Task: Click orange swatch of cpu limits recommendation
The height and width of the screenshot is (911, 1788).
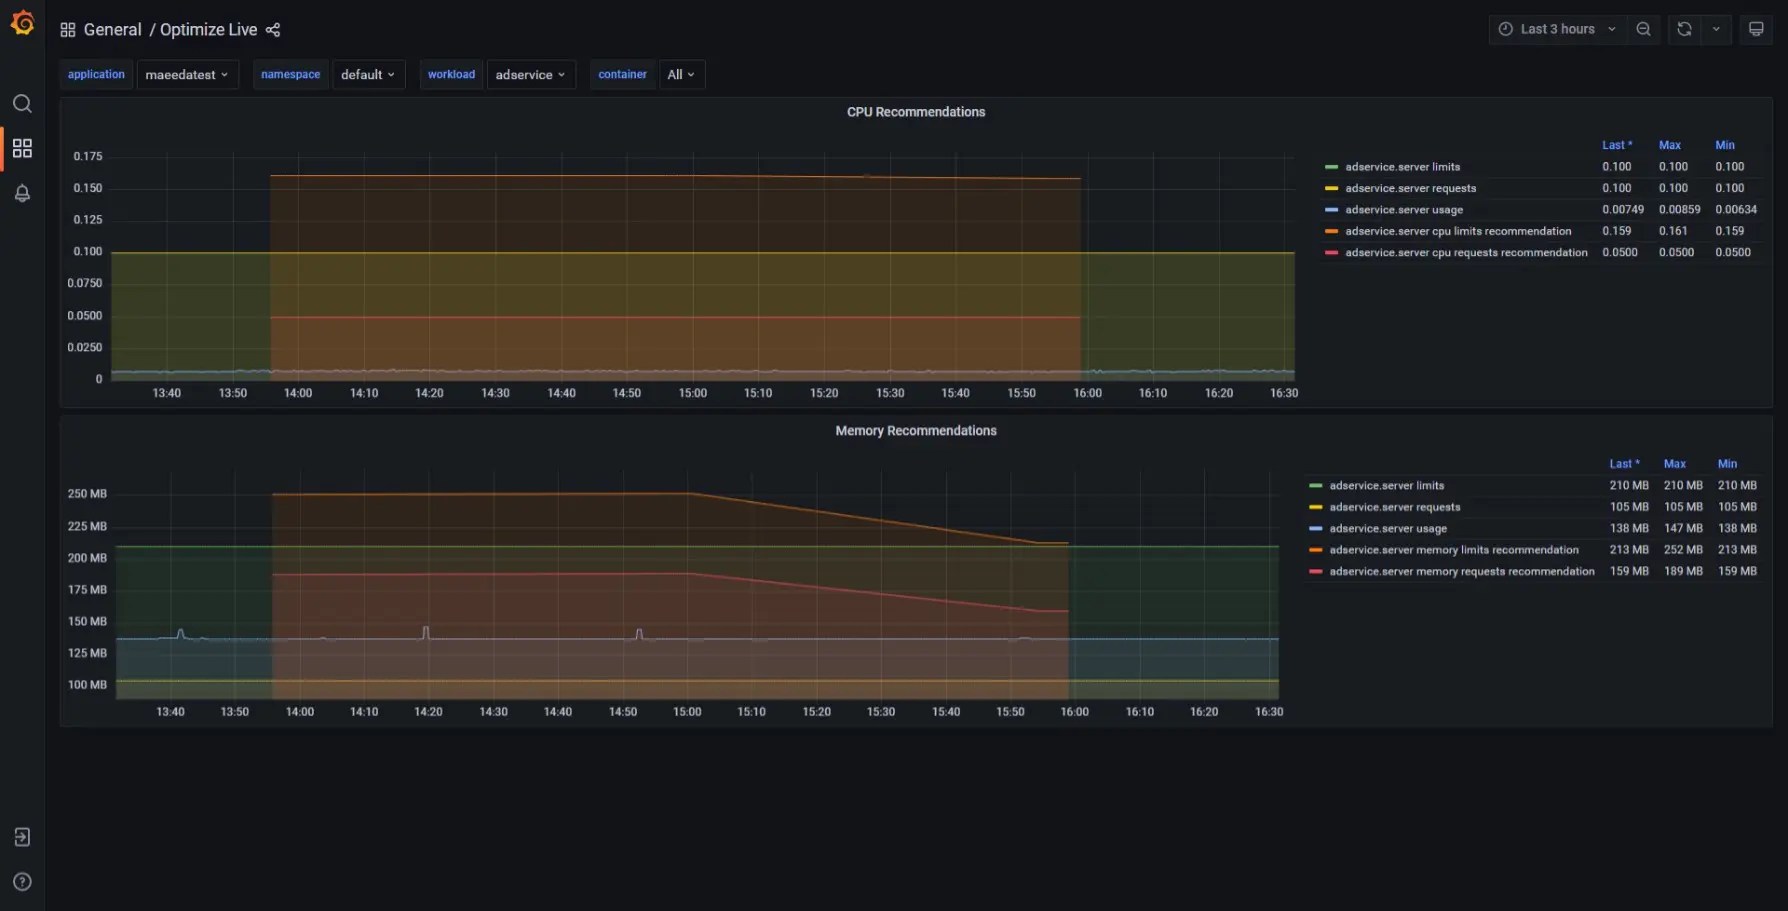Action: (1331, 231)
